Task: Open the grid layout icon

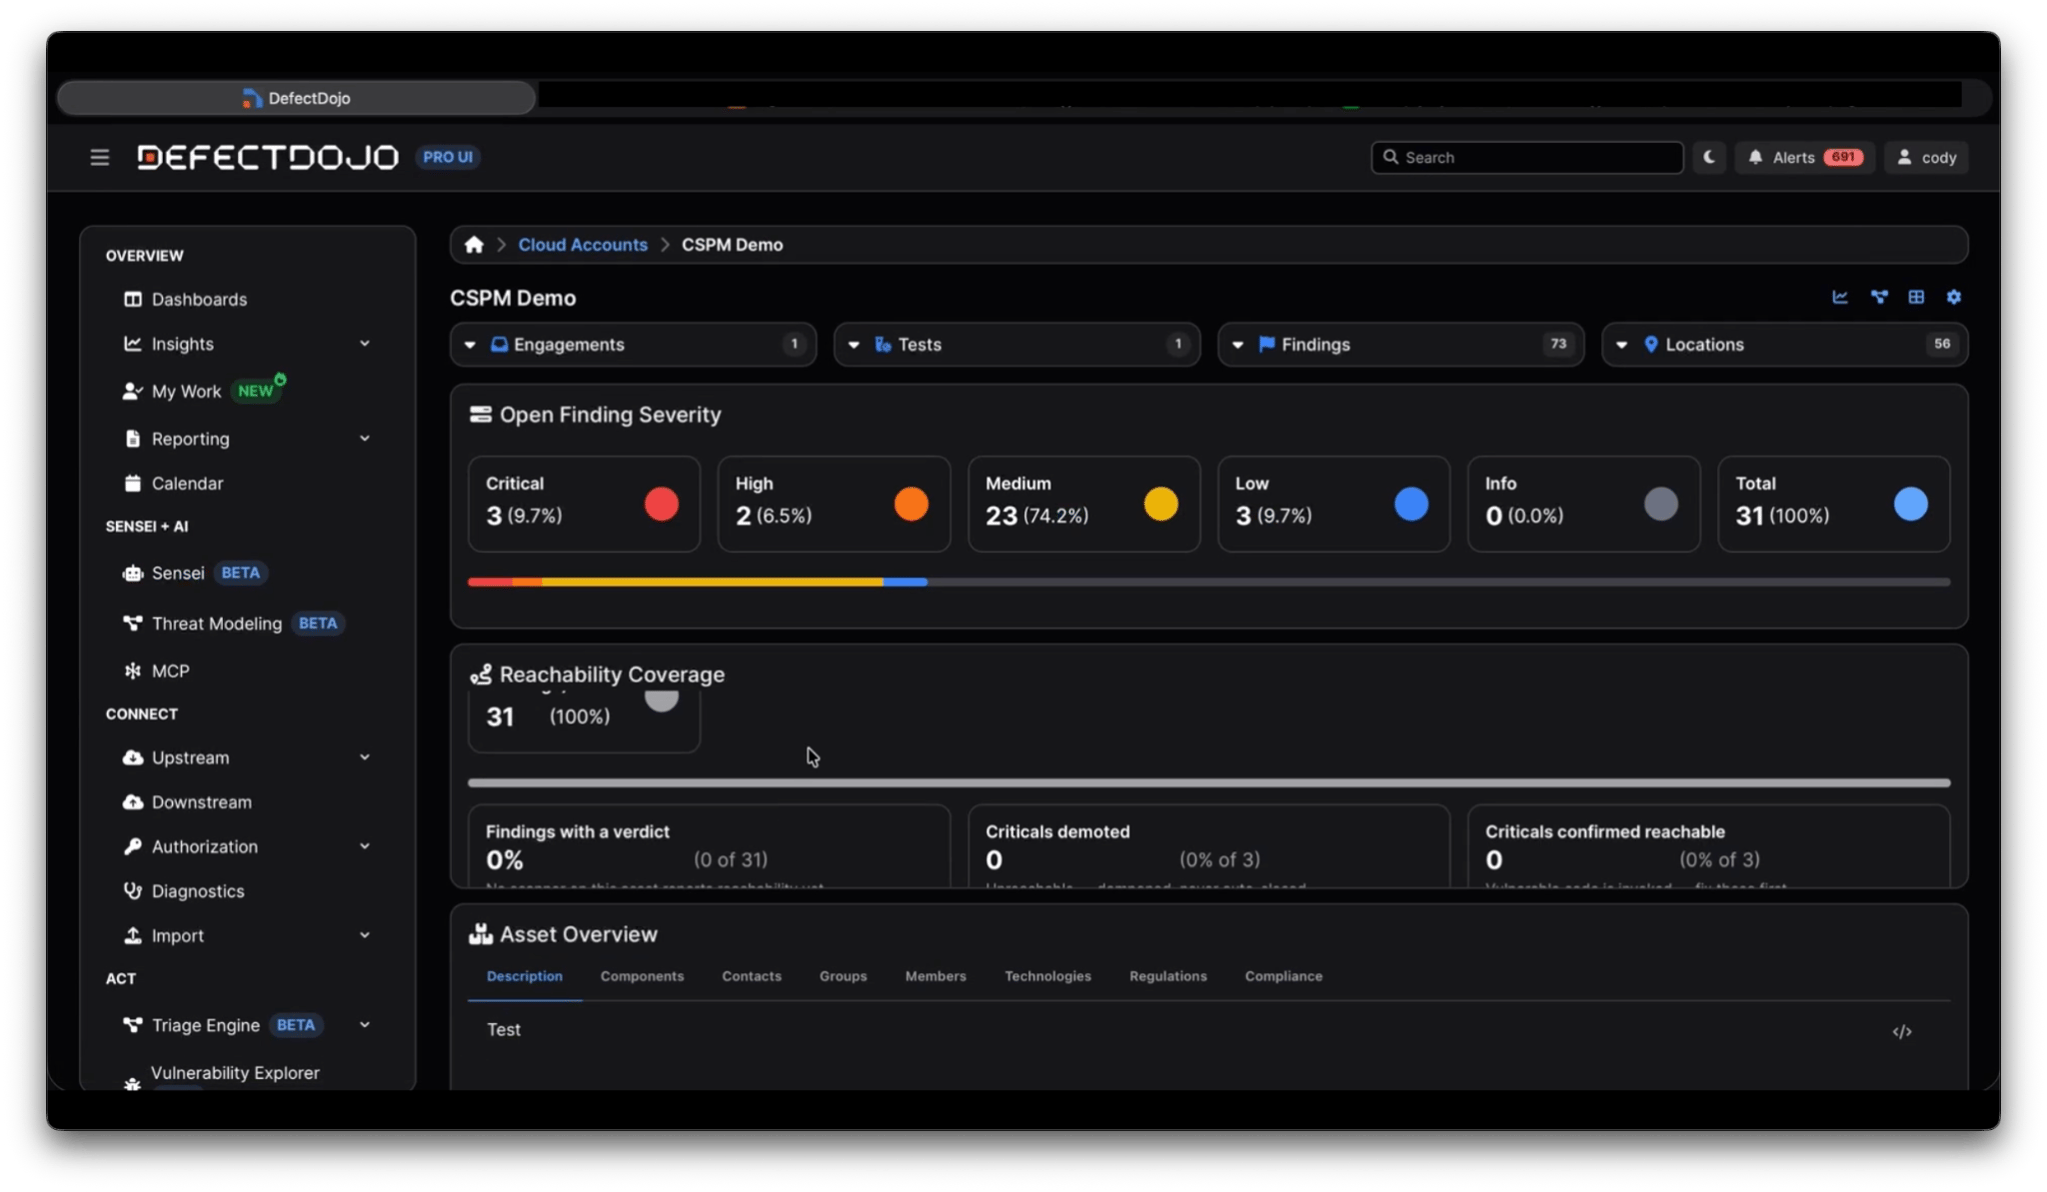Action: point(1916,297)
